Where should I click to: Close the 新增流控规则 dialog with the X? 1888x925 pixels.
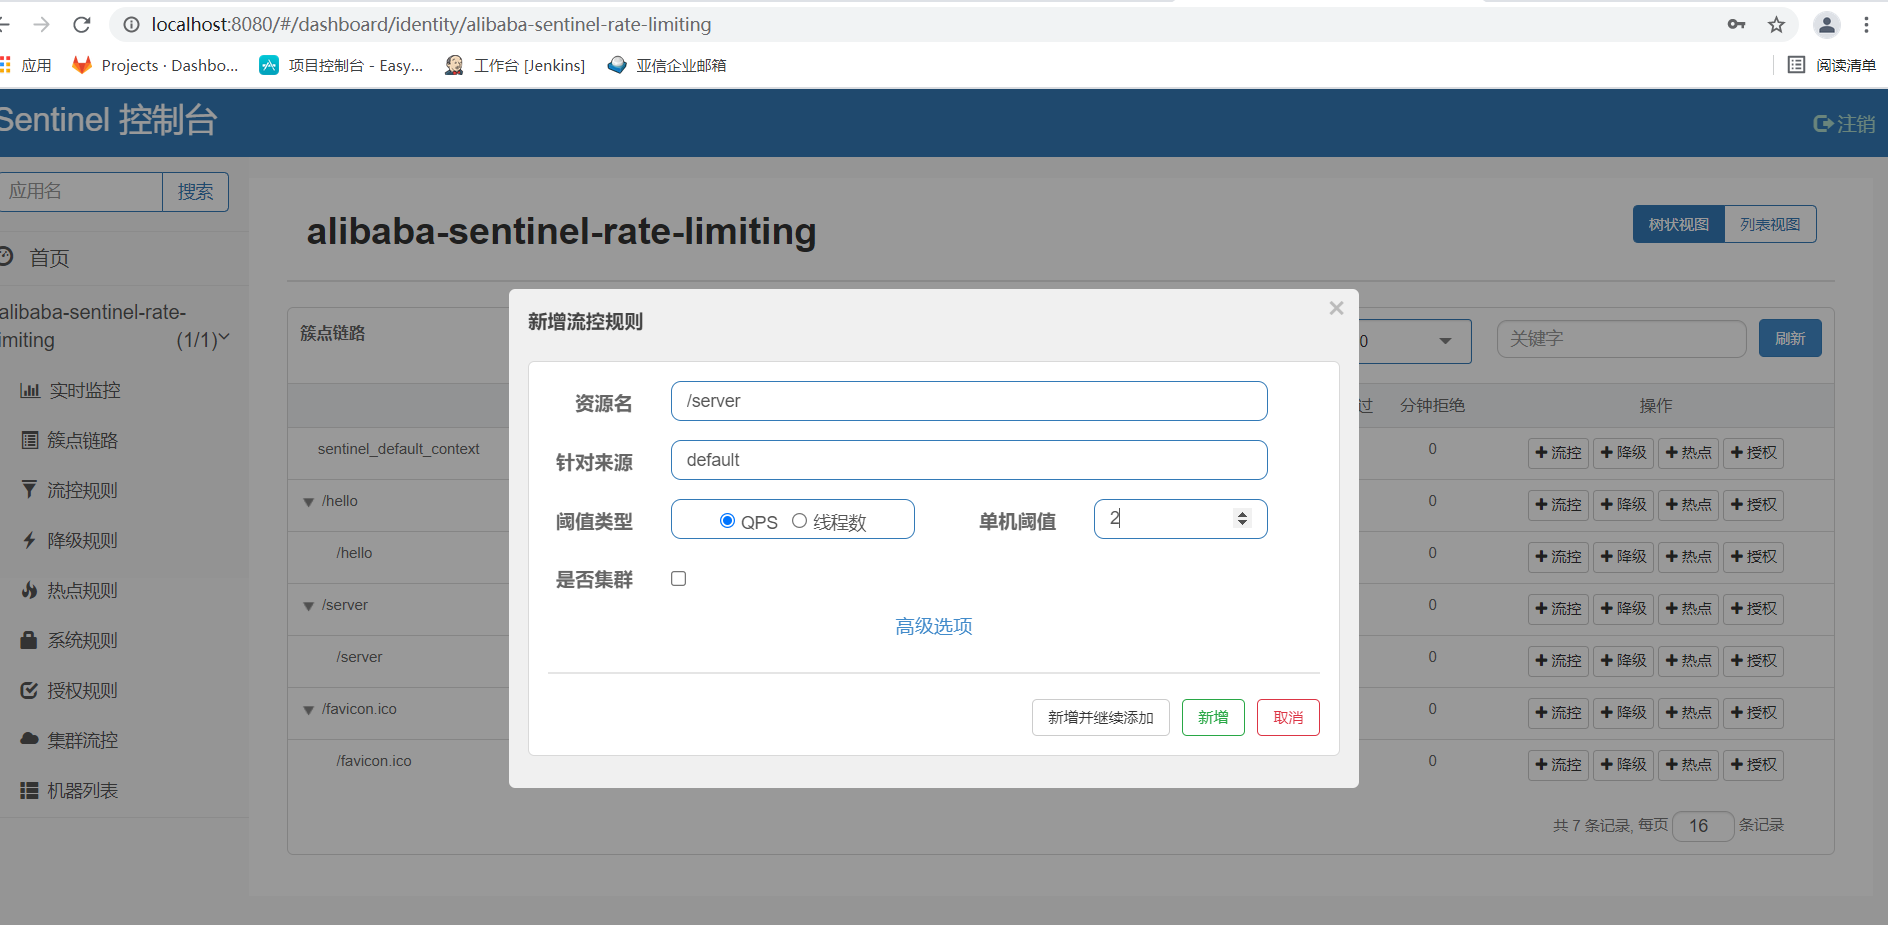(1336, 308)
